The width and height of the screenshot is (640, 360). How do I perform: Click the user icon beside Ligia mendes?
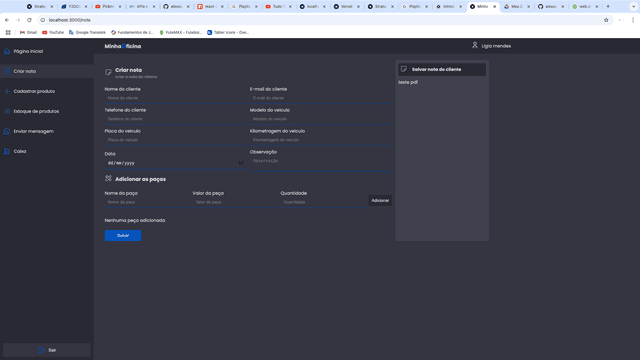[x=475, y=45]
